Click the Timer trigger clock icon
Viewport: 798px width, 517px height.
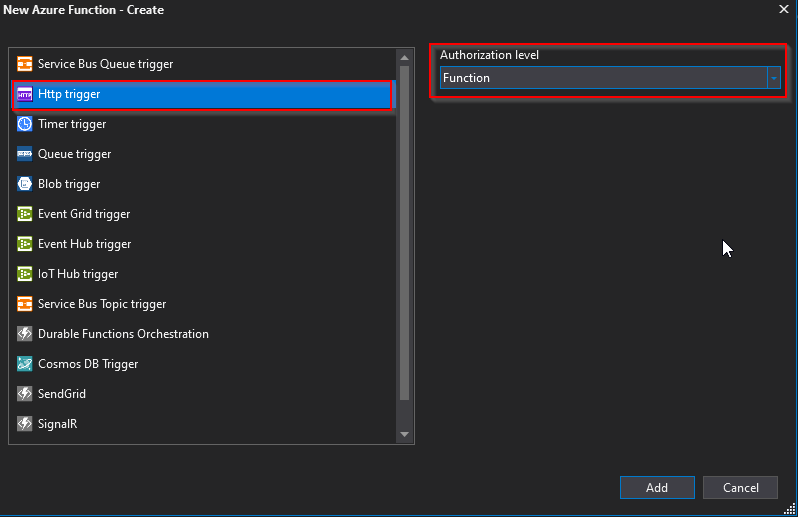24,124
